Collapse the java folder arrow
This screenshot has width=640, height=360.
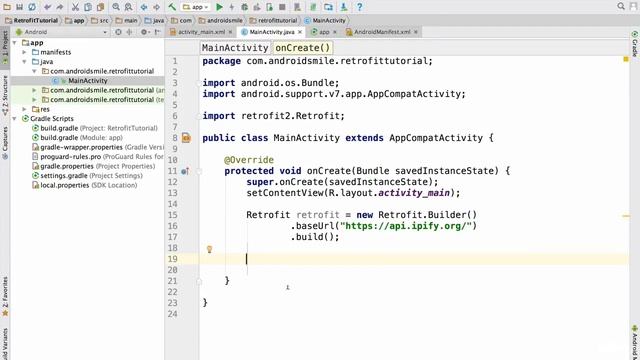point(24,62)
